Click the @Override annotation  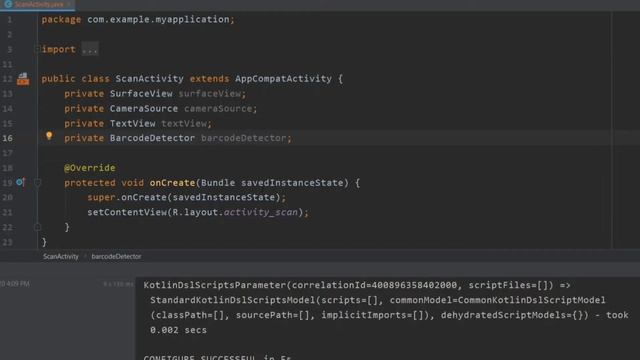(90, 168)
